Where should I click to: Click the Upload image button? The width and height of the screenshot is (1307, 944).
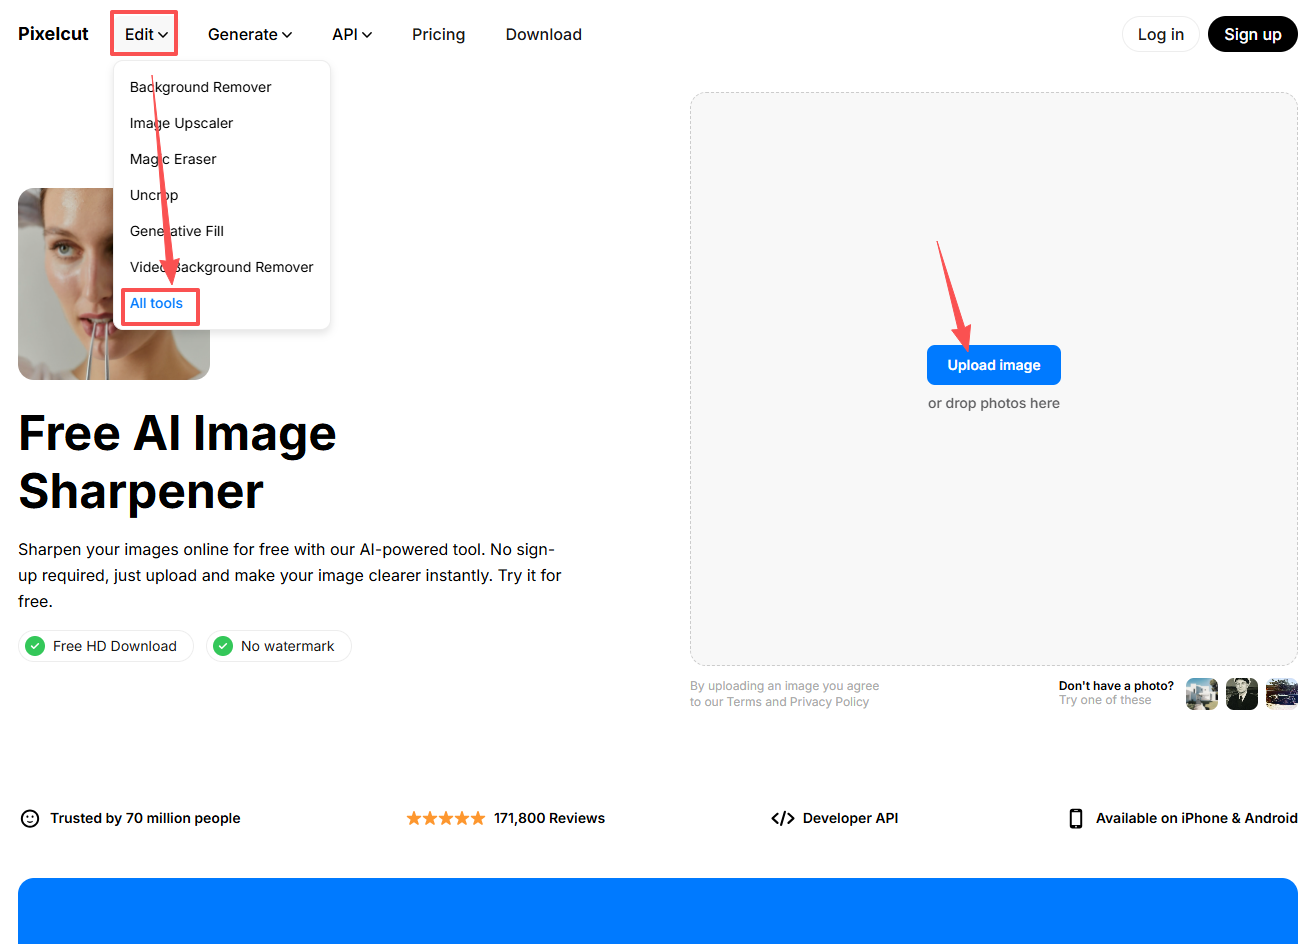point(994,365)
